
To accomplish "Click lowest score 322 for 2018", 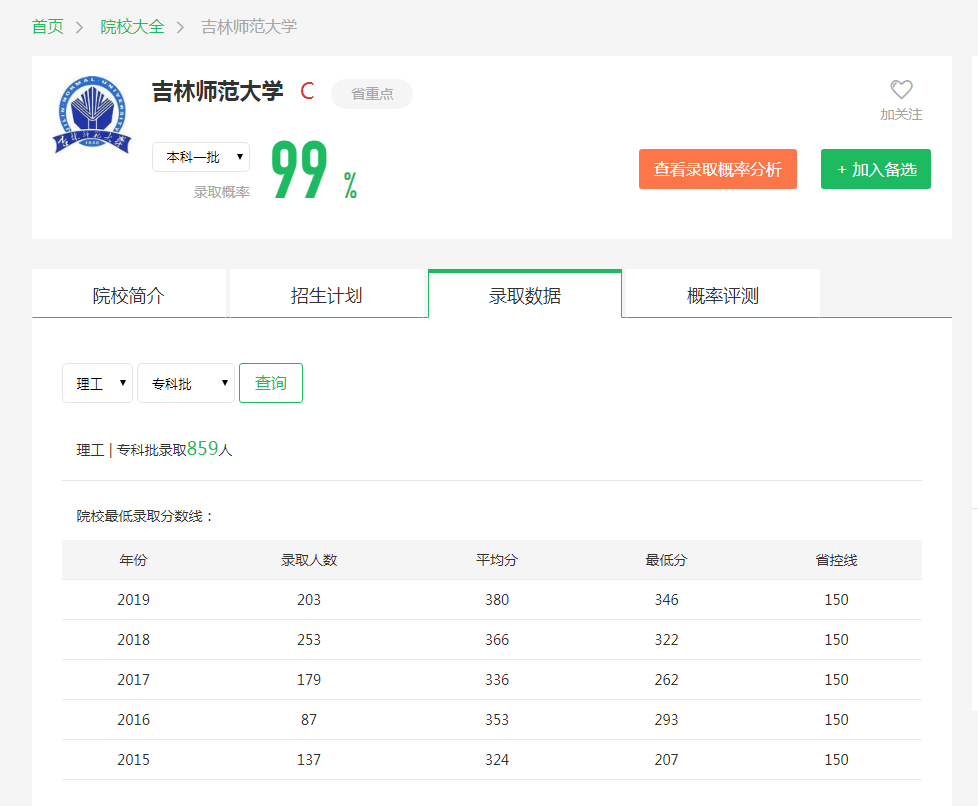I will [x=666, y=639].
